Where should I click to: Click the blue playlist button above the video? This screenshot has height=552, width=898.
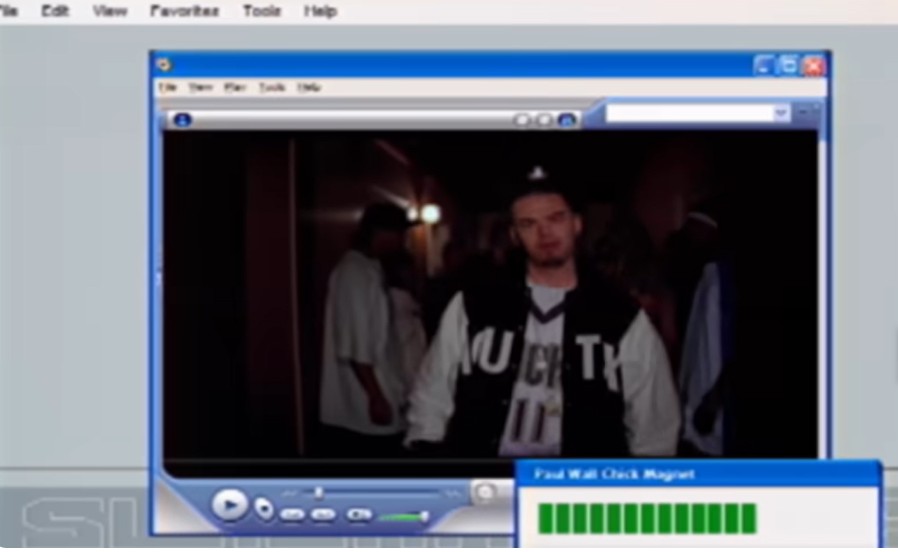click(x=567, y=120)
